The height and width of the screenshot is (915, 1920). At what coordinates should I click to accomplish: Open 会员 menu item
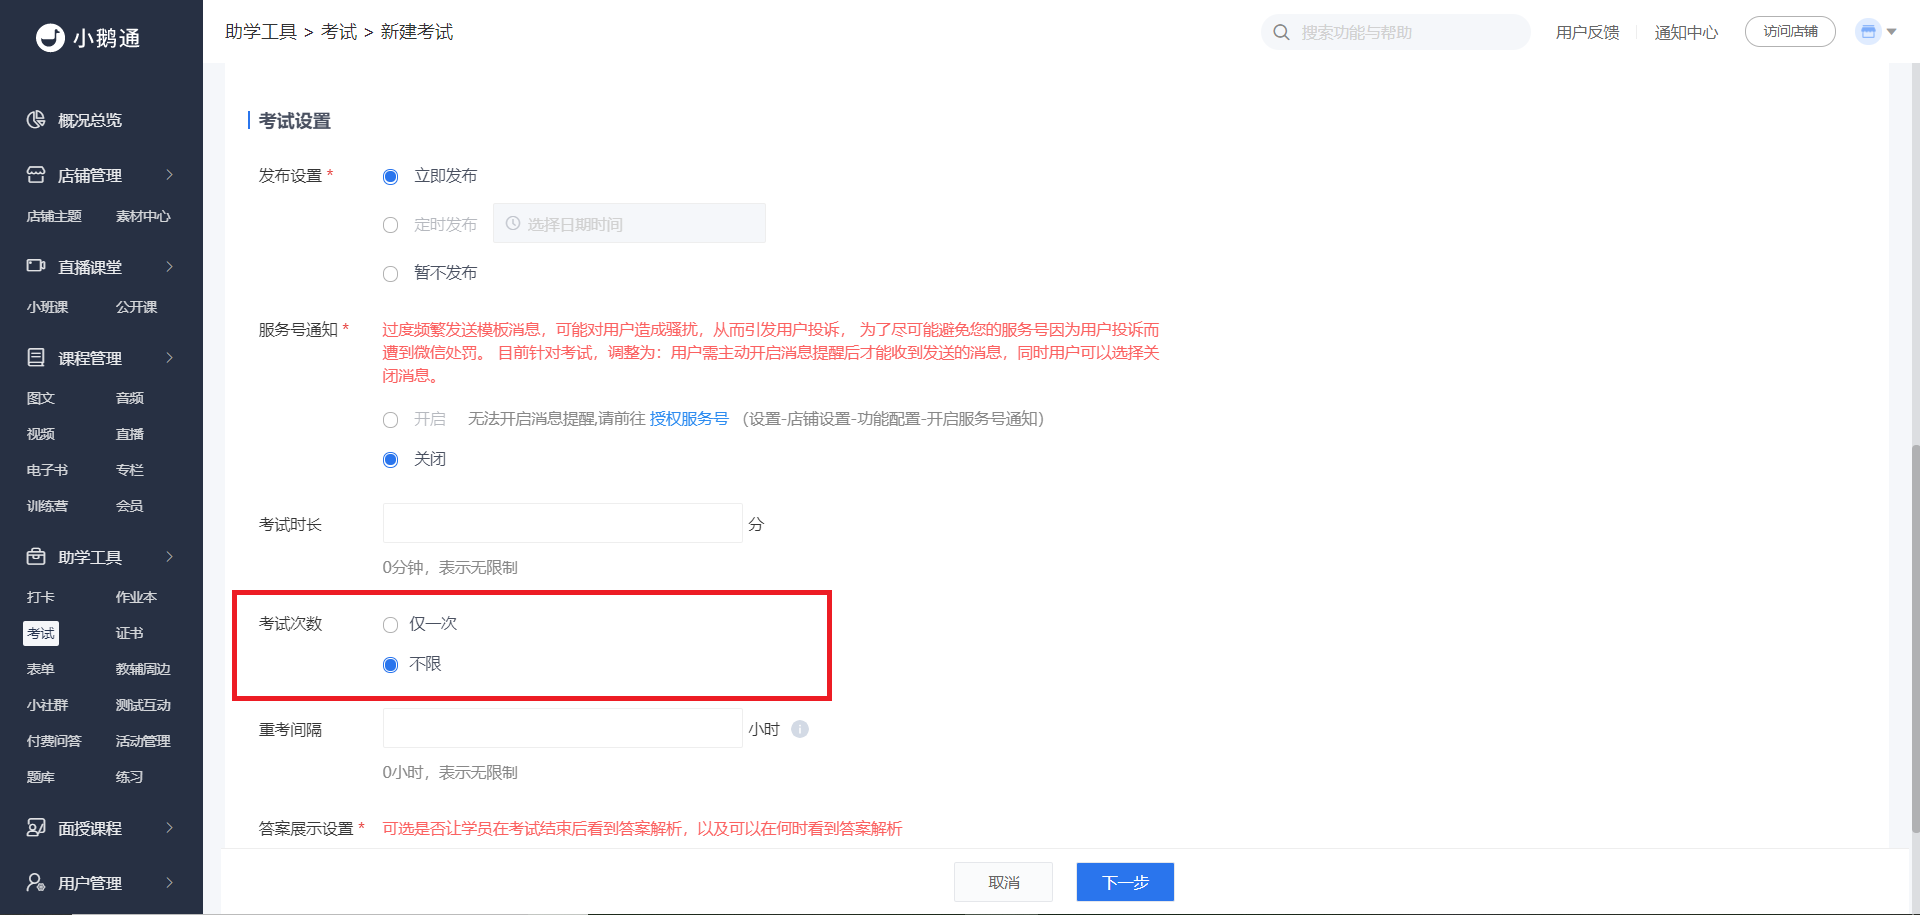(130, 506)
